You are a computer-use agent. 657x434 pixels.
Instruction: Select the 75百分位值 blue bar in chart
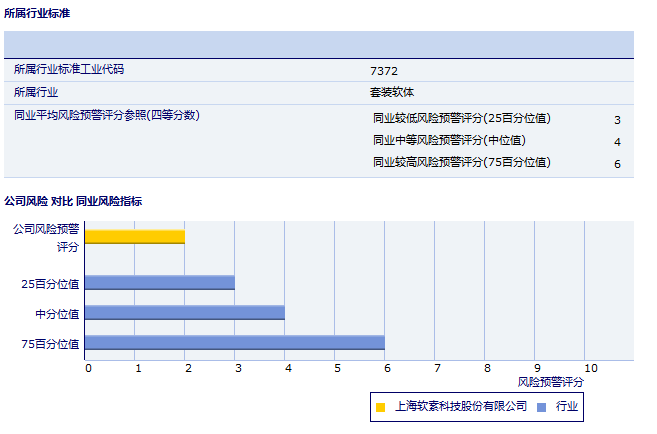[x=235, y=343]
